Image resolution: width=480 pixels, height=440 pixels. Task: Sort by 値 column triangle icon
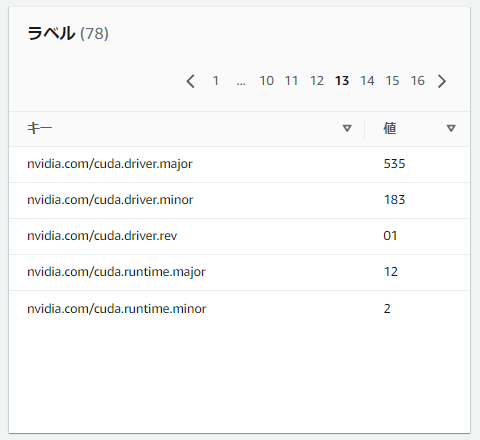(451, 128)
